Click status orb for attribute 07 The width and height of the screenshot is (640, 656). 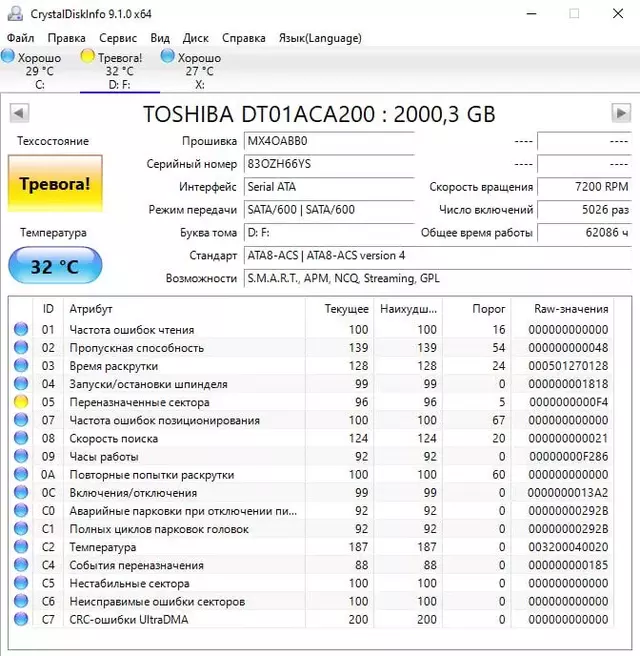(21, 420)
